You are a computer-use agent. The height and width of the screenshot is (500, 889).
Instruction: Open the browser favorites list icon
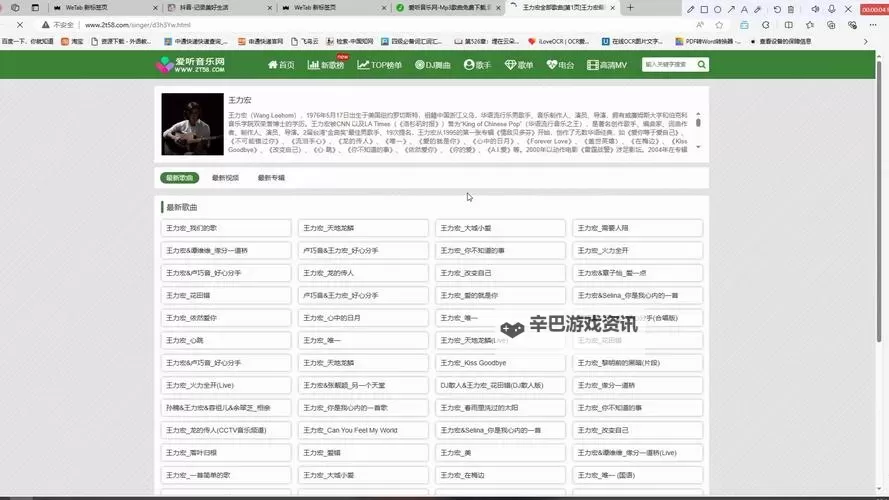tap(810, 25)
